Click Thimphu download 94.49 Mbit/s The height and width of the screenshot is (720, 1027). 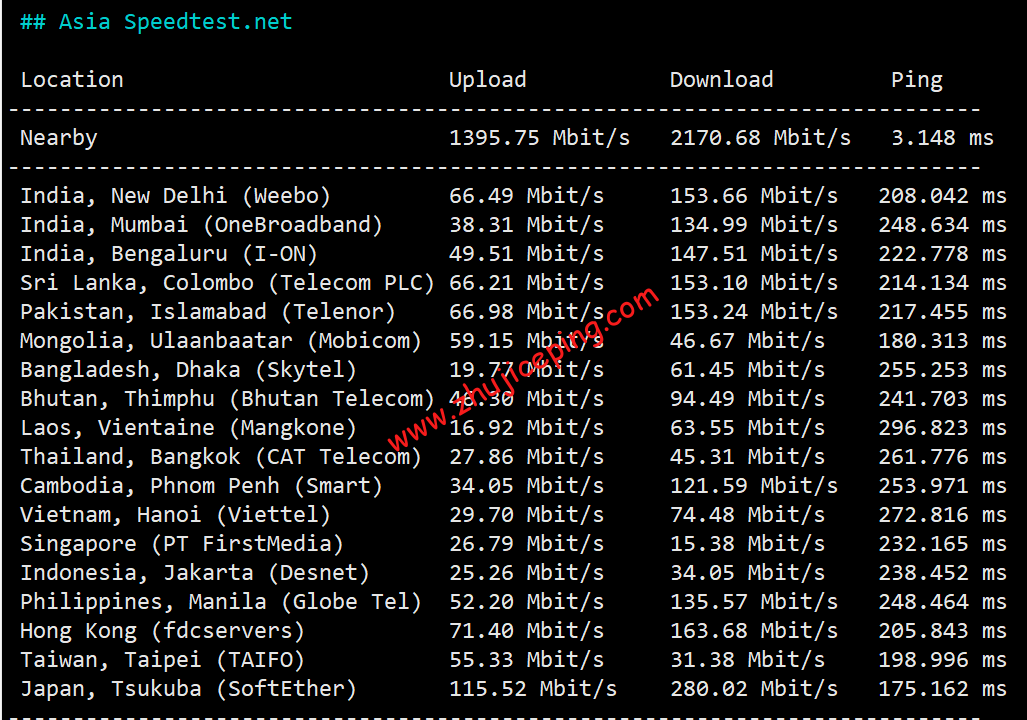point(747,399)
